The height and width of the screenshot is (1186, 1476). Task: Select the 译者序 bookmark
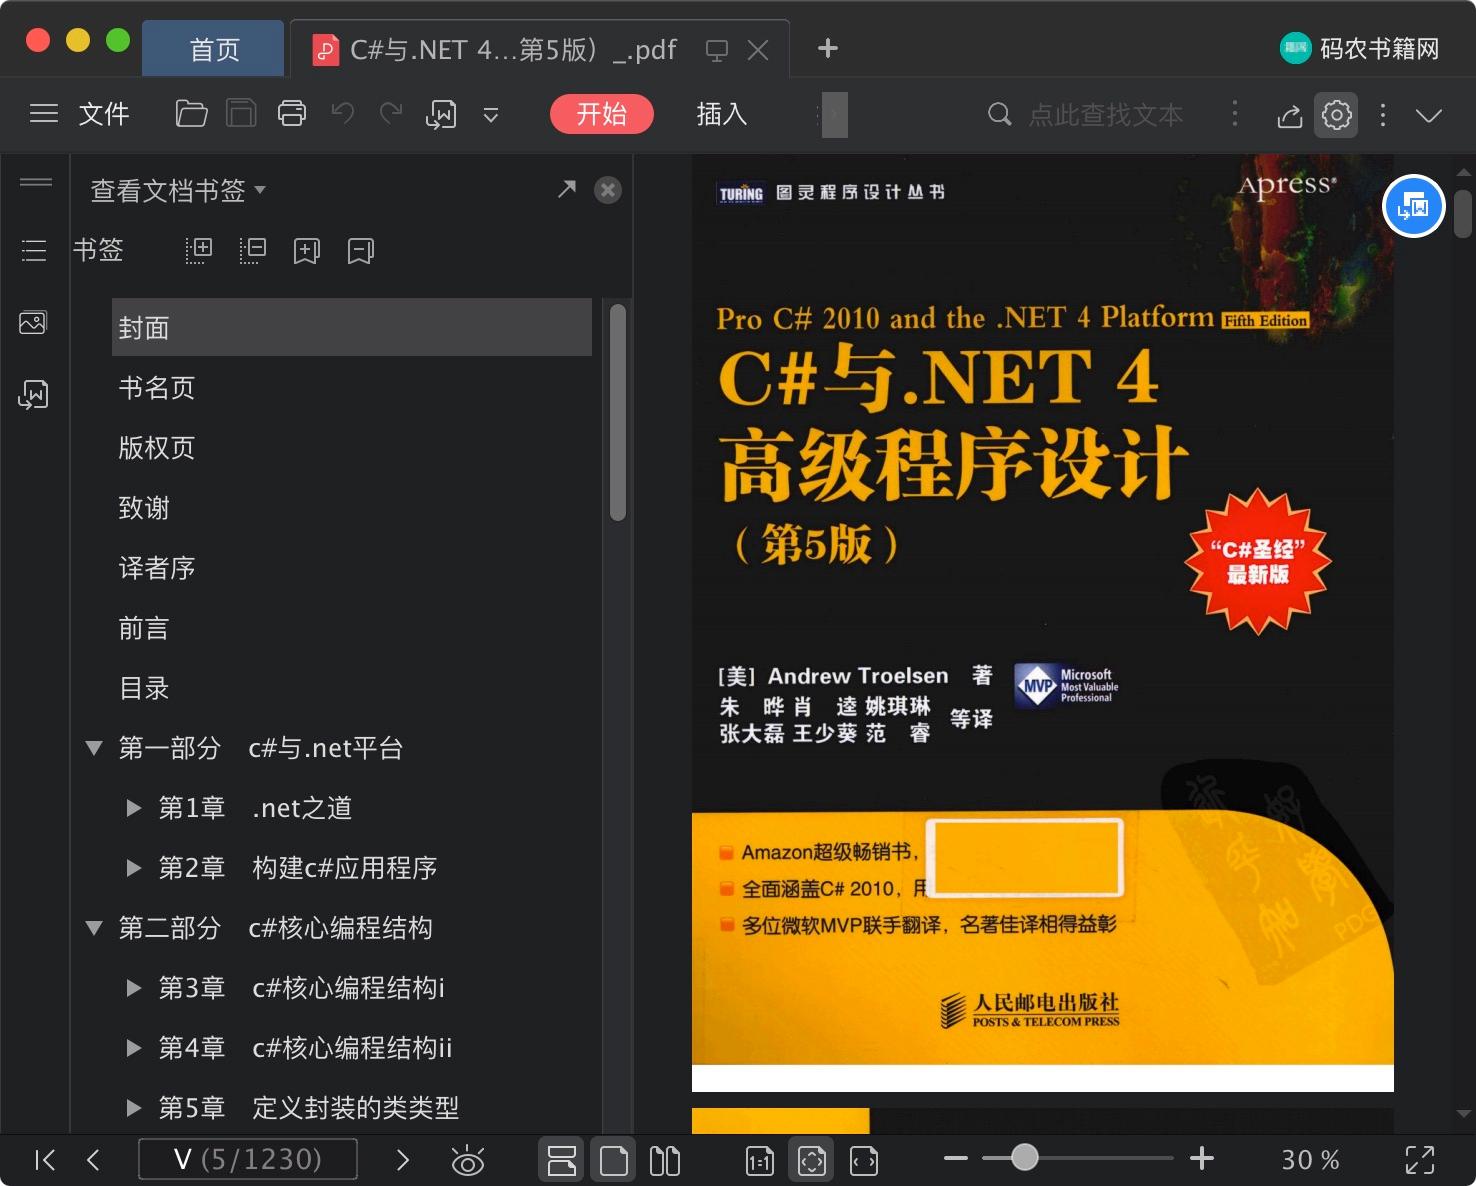pos(157,568)
